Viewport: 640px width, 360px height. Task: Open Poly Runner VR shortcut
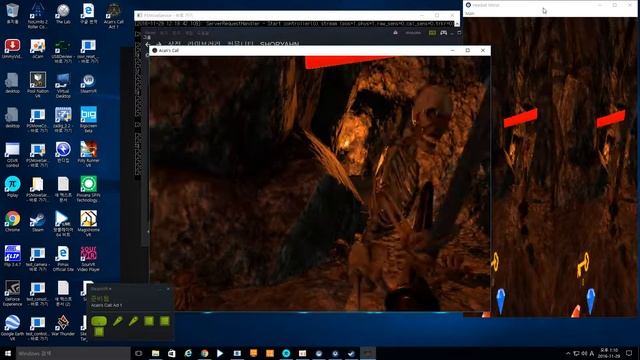click(88, 154)
